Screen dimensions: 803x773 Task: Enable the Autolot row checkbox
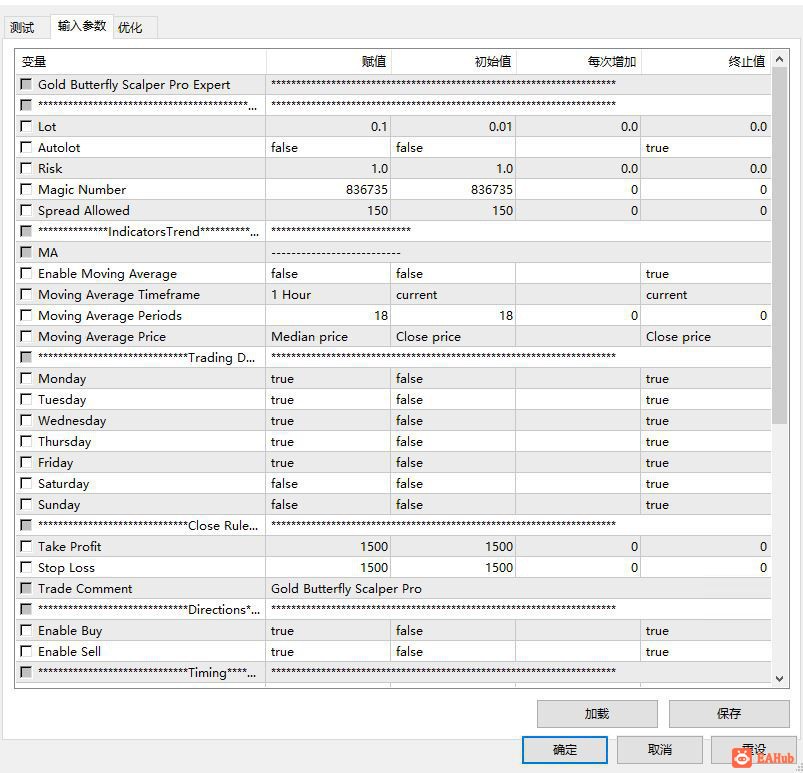click(x=26, y=147)
